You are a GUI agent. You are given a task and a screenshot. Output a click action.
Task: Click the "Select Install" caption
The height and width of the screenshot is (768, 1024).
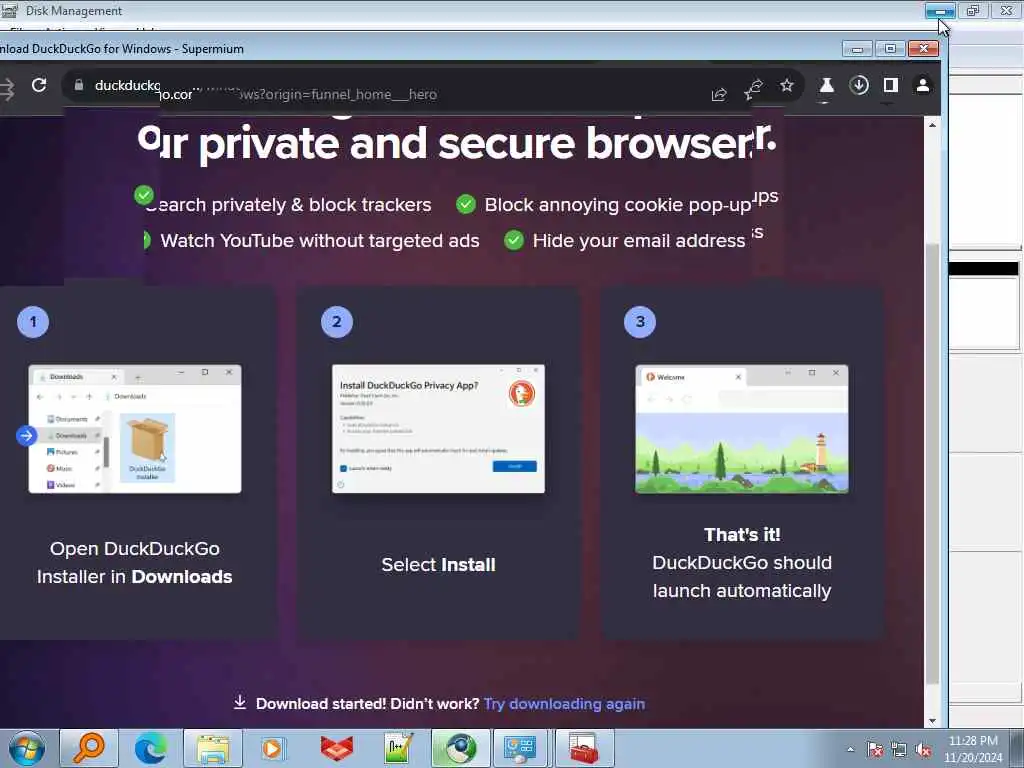click(x=438, y=564)
